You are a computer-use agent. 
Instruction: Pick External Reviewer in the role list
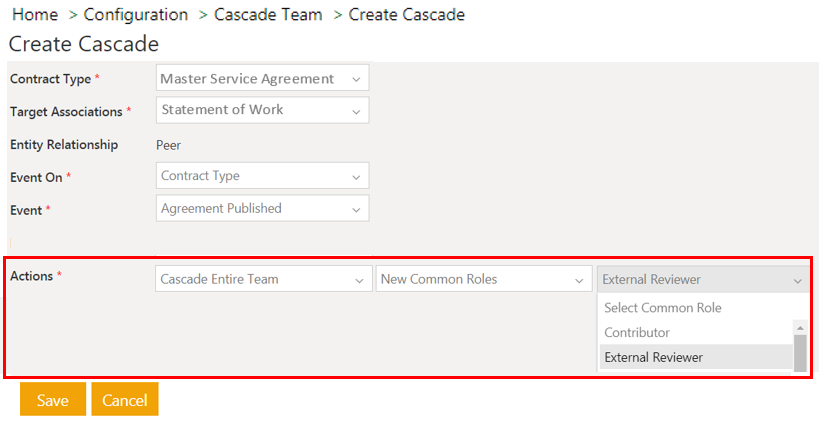[x=653, y=357]
